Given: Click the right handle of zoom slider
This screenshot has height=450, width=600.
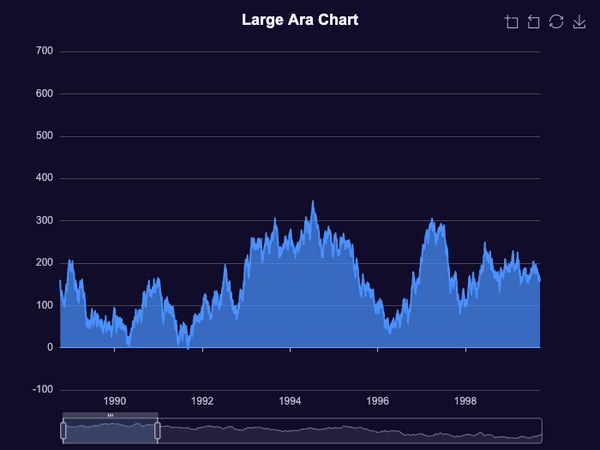Looking at the screenshot, I should (x=157, y=431).
